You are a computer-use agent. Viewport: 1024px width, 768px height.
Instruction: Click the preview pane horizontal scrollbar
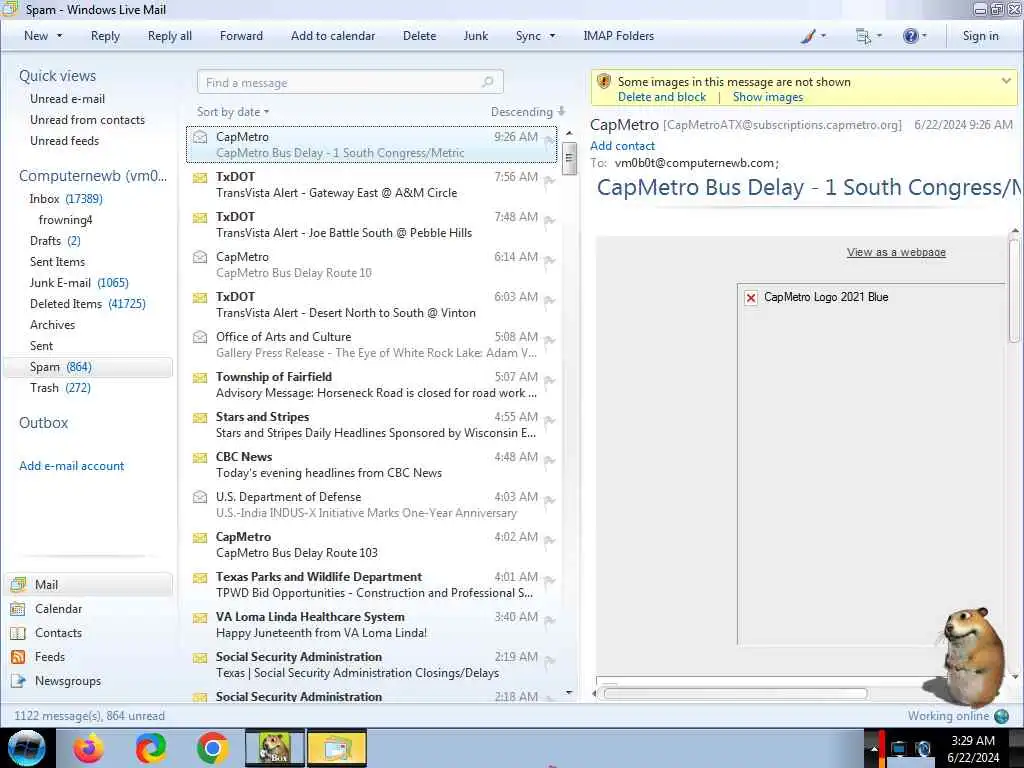[735, 694]
